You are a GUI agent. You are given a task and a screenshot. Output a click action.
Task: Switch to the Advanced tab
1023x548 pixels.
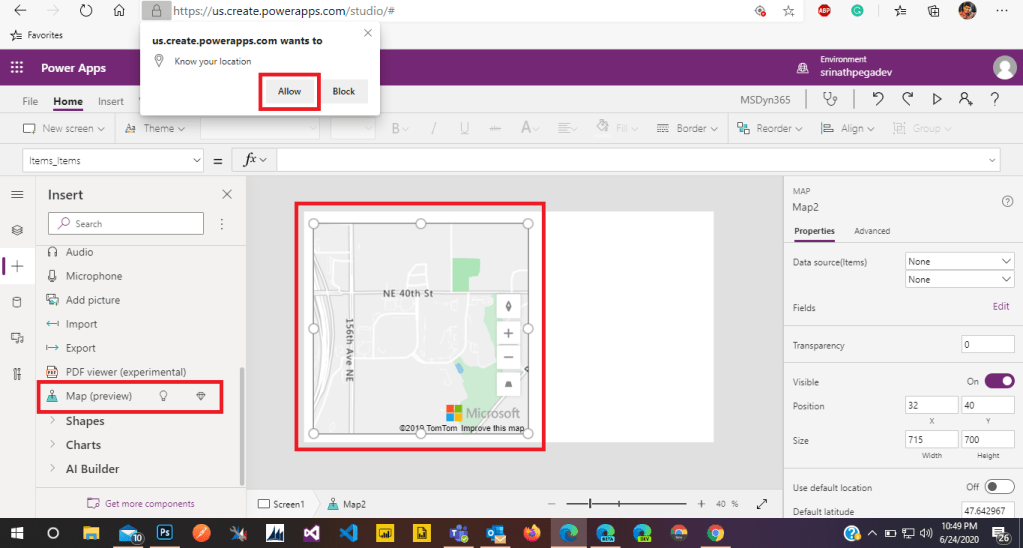871,231
